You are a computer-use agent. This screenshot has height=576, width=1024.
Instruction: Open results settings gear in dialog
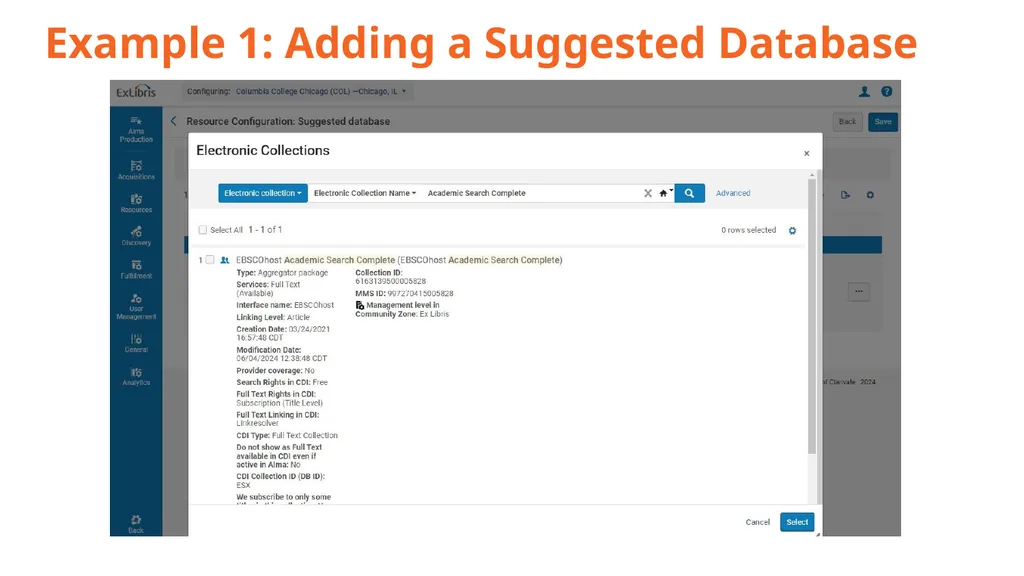792,231
